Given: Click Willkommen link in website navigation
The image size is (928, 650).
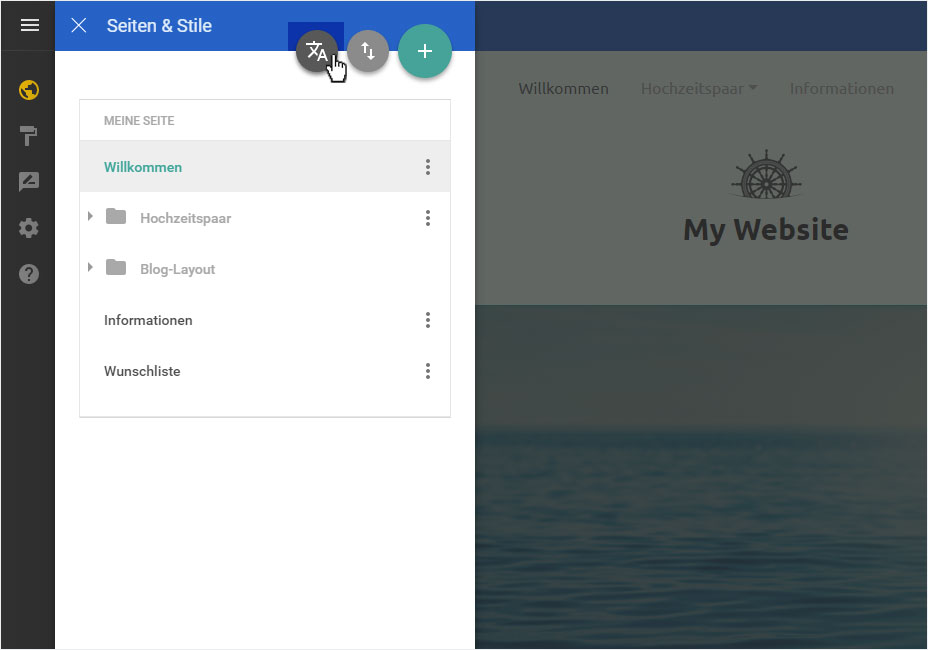Looking at the screenshot, I should point(563,89).
